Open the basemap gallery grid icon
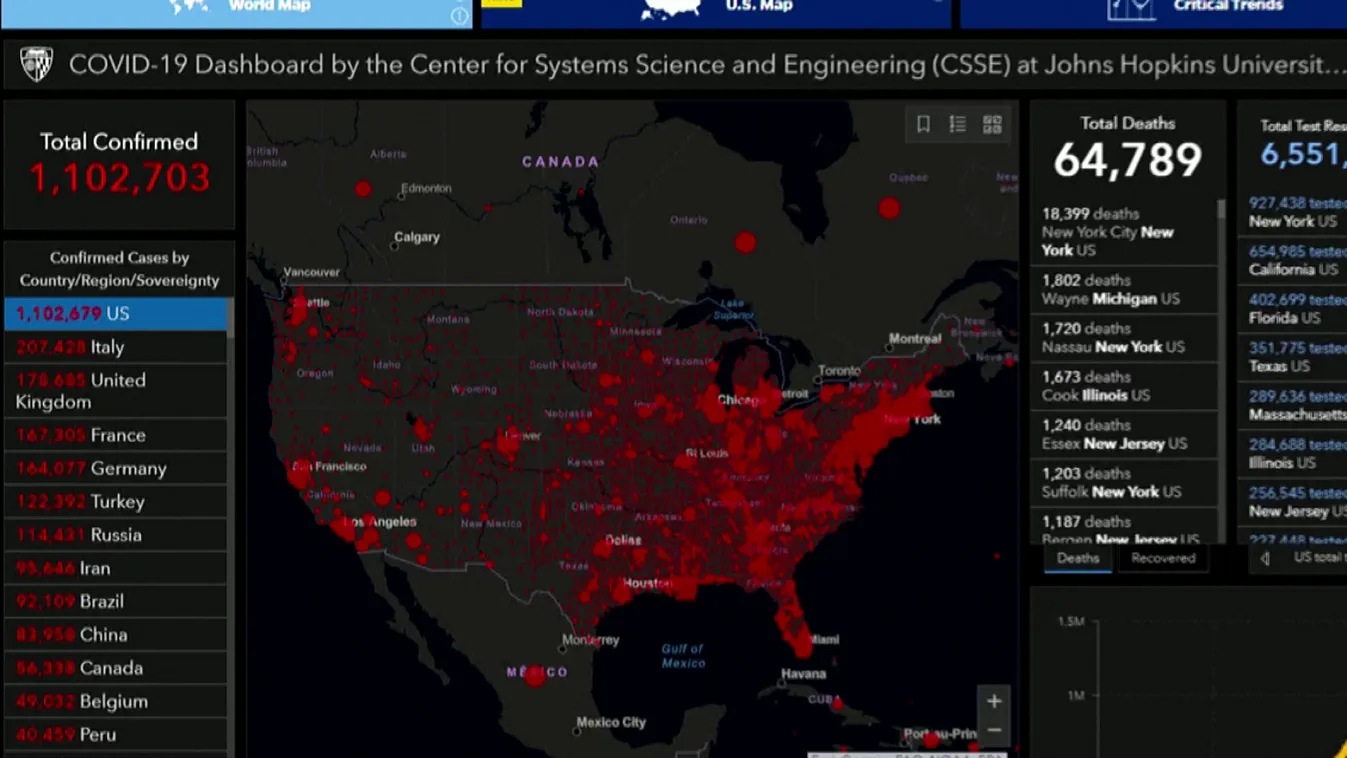This screenshot has width=1347, height=758. (x=992, y=124)
